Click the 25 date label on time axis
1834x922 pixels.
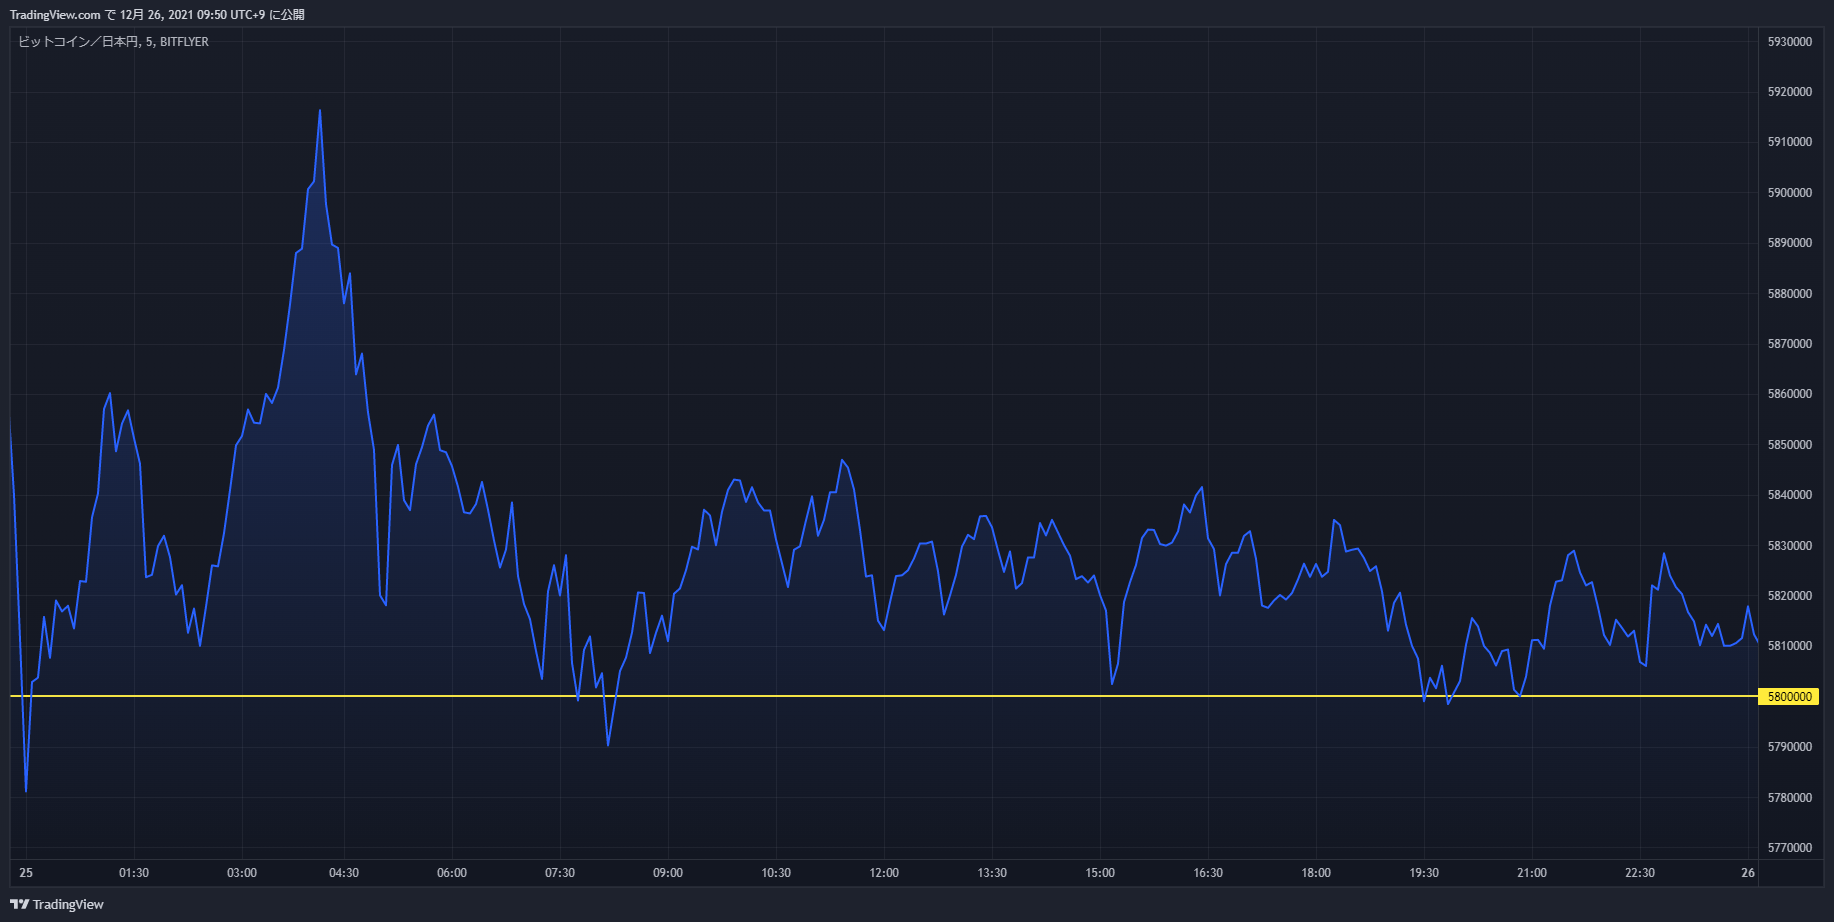point(26,873)
